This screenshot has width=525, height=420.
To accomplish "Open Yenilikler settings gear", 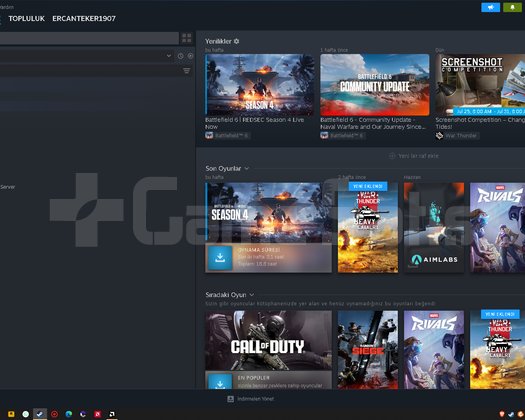I will point(236,41).
